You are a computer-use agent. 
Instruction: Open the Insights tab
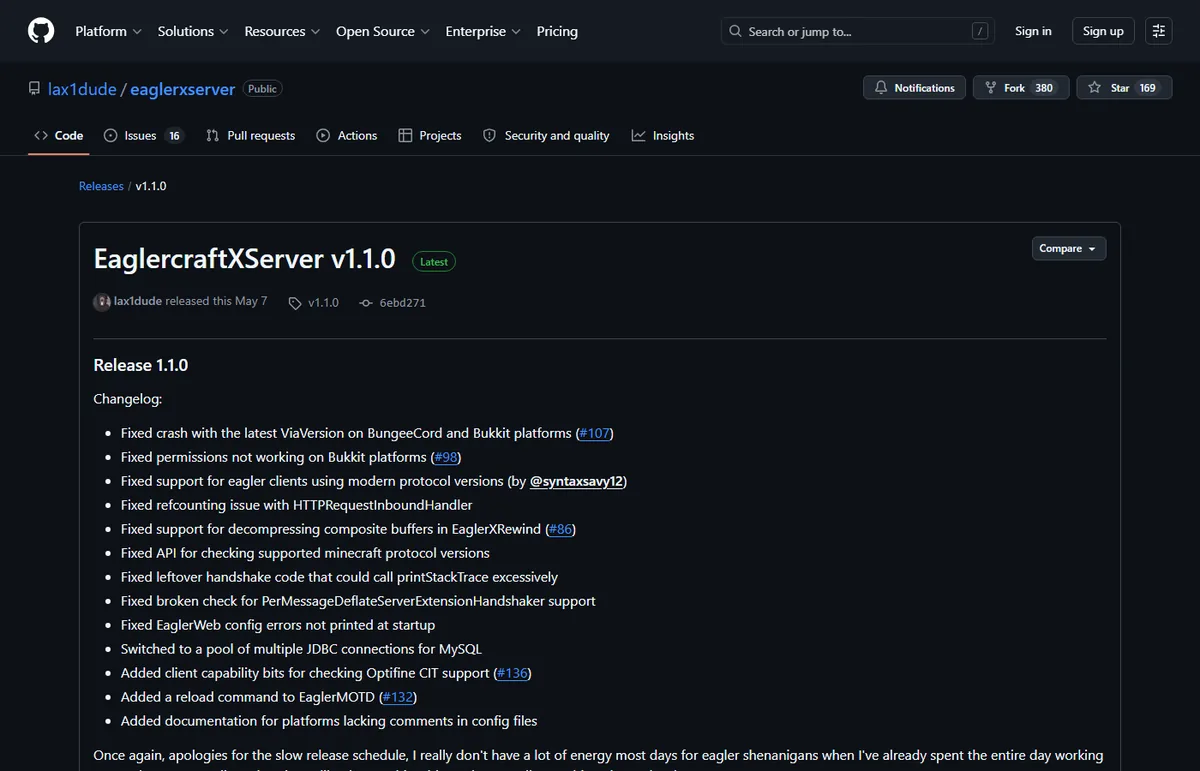pyautogui.click(x=663, y=135)
